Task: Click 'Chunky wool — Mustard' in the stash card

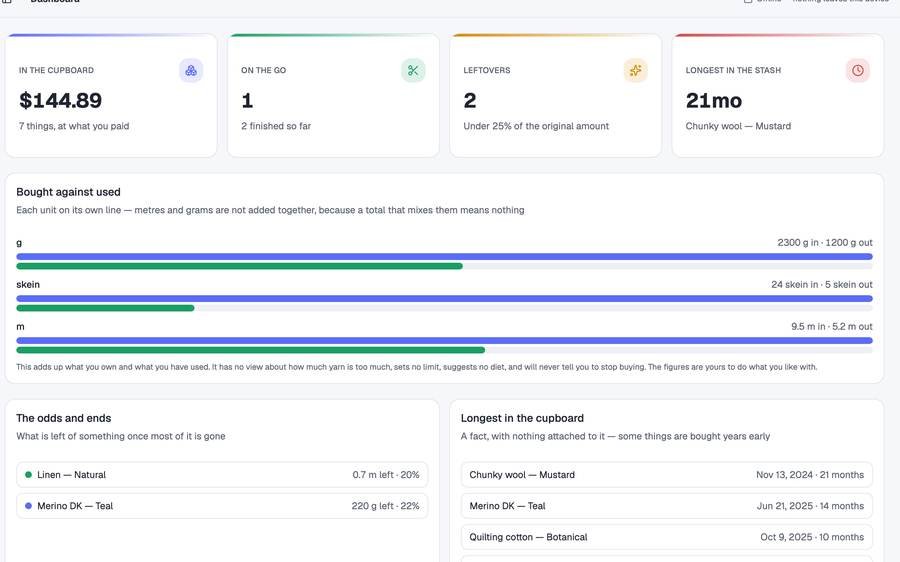Action: click(x=738, y=126)
